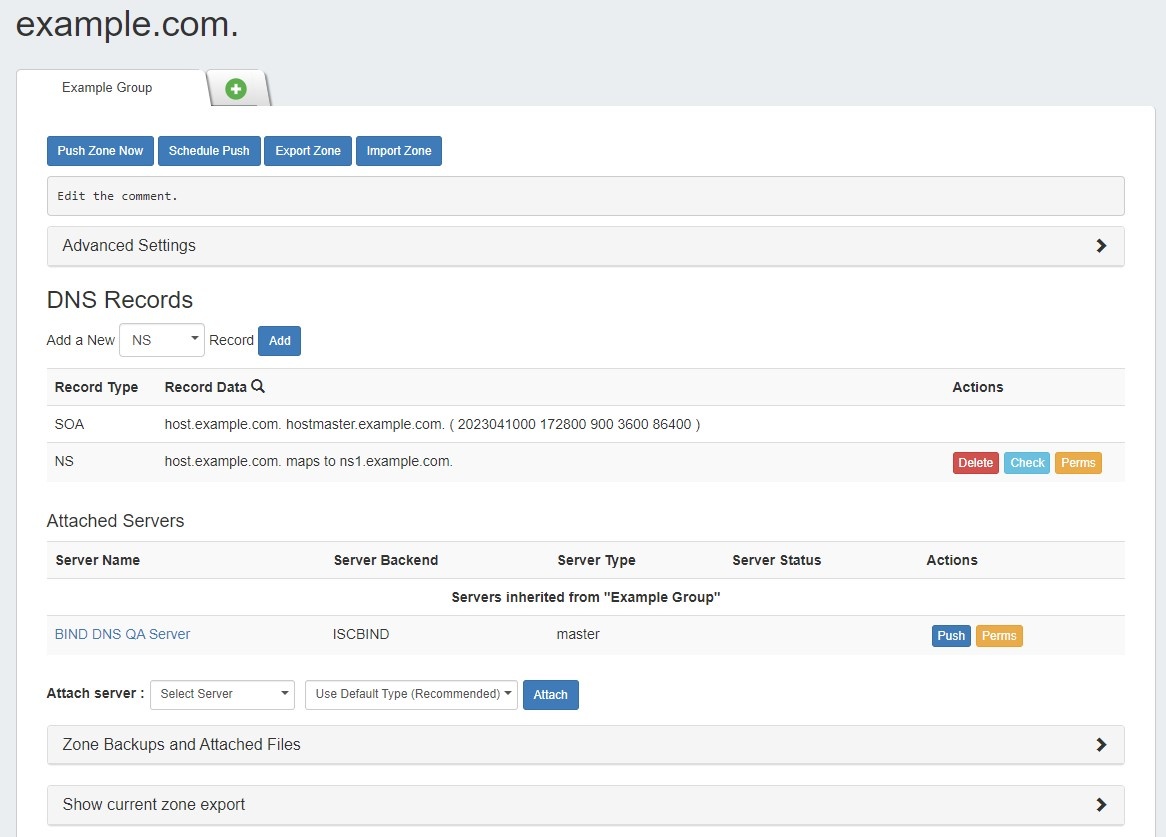Click Check for the NS record

(1027, 463)
